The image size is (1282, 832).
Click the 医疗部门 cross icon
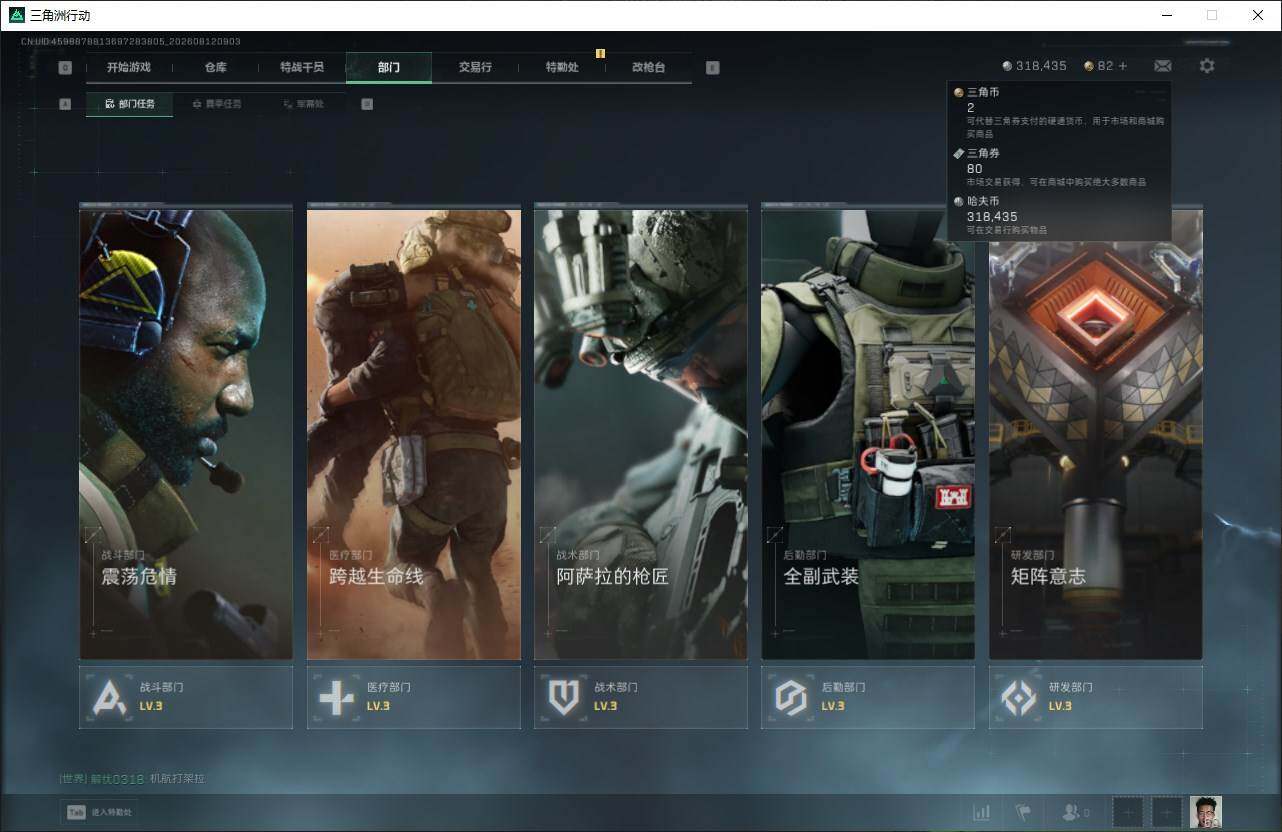click(x=336, y=697)
